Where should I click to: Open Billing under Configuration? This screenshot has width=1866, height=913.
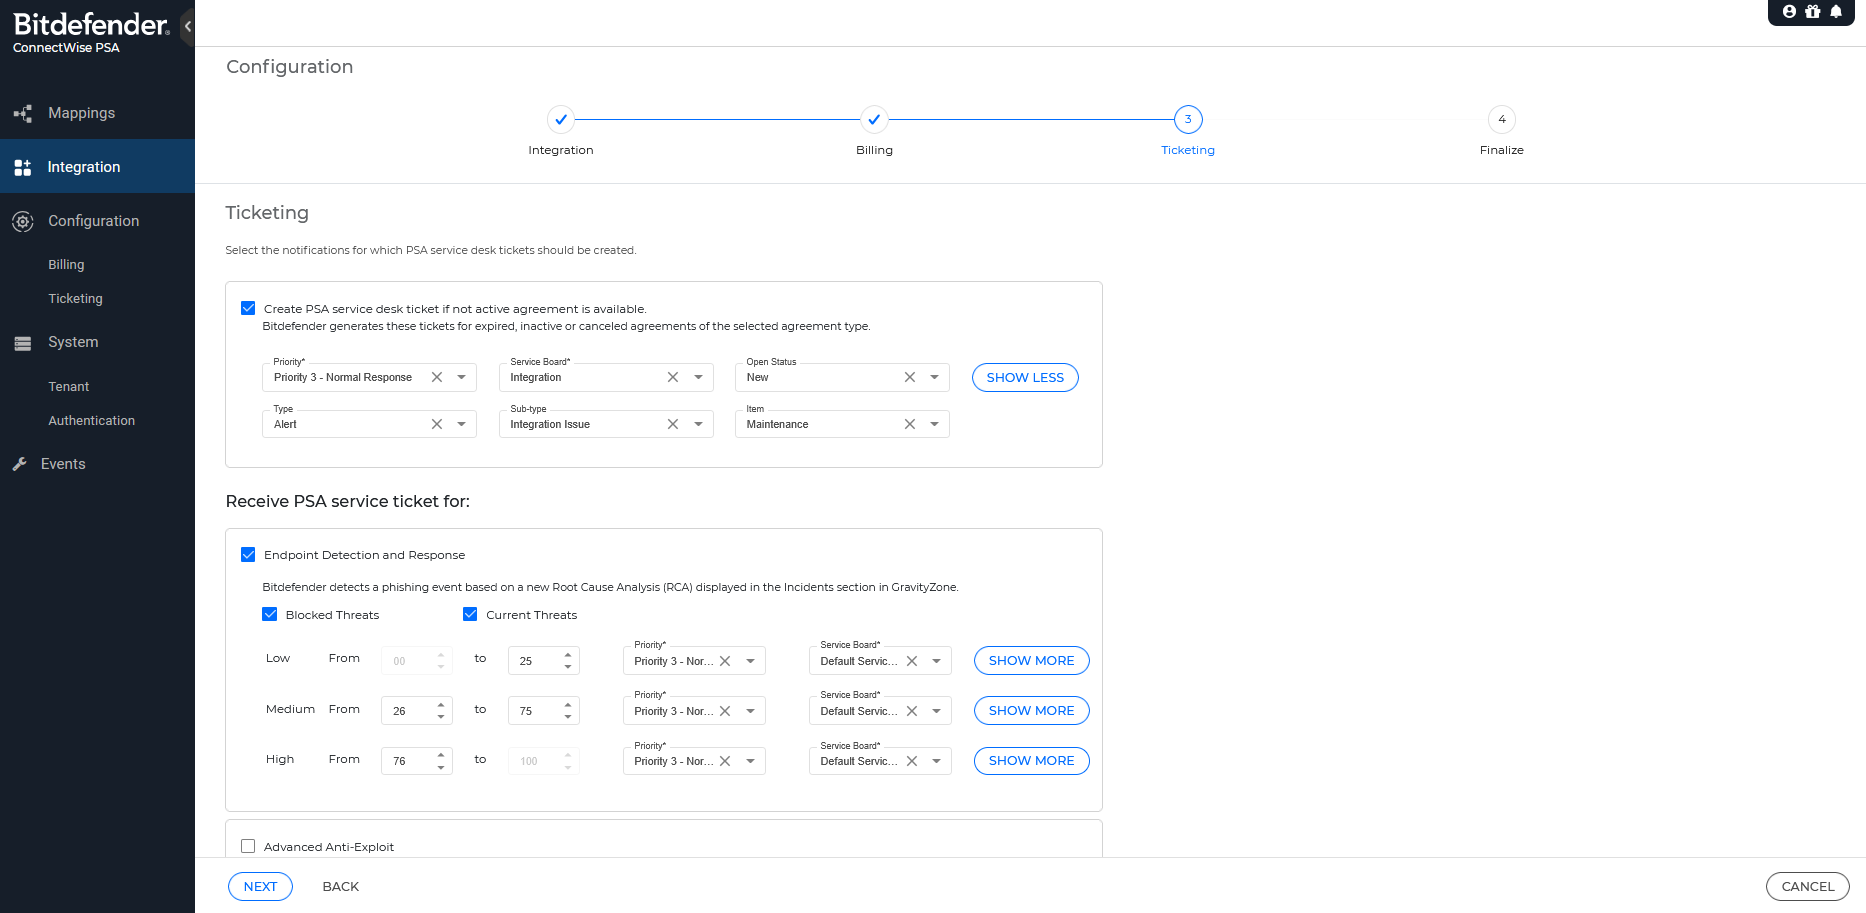pos(66,265)
